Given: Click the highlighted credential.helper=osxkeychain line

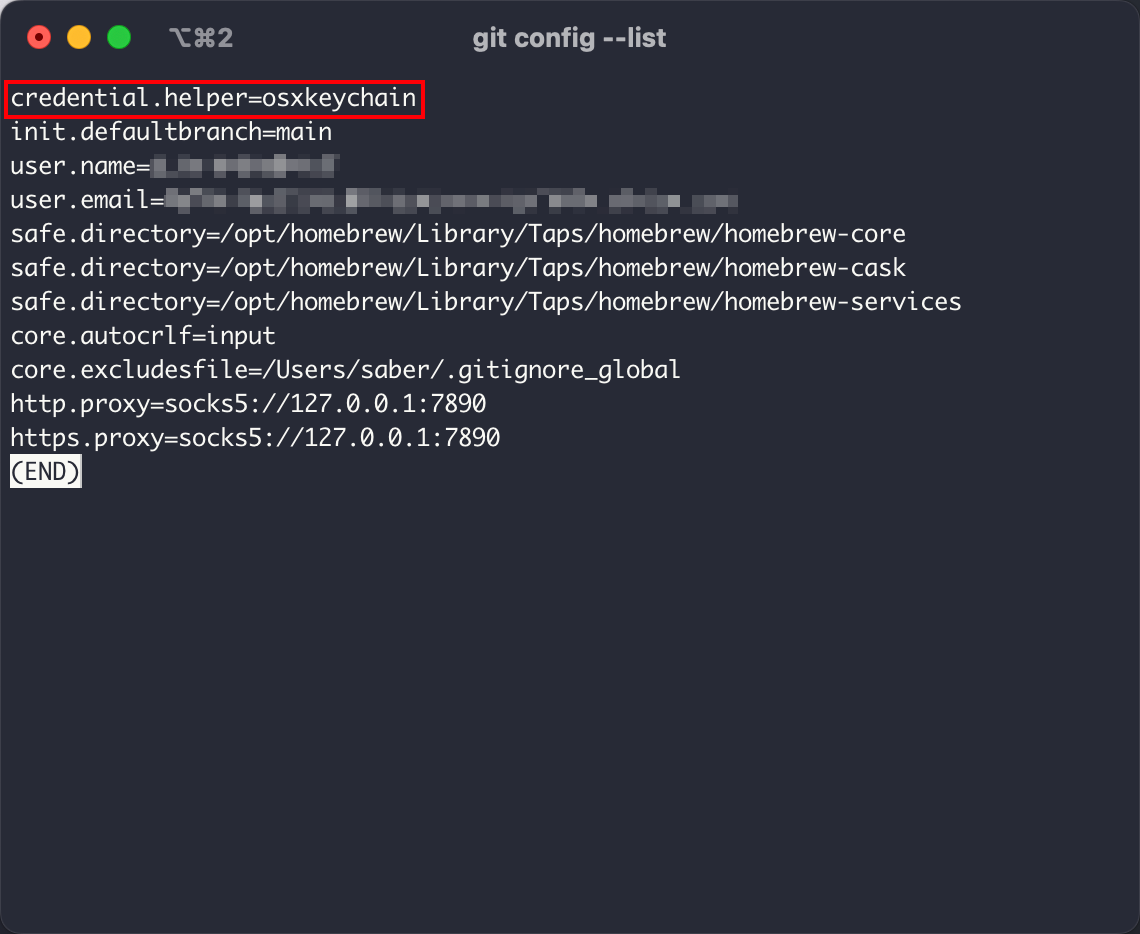Looking at the screenshot, I should tap(213, 98).
